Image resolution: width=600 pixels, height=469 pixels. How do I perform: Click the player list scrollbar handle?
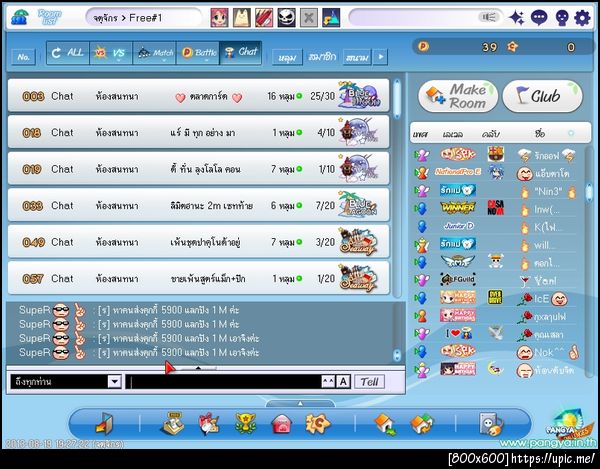coord(589,192)
